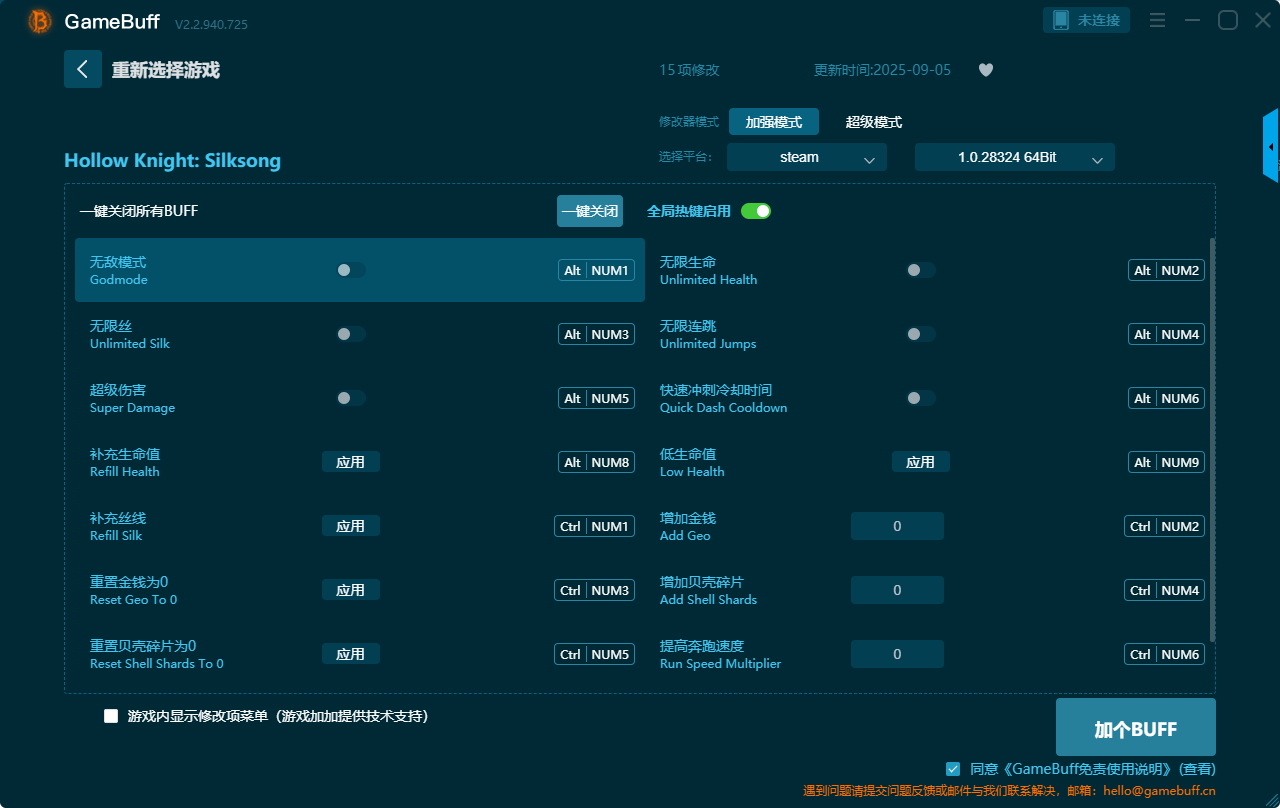Click the Hollow Knight: Silksong title

coord(172,160)
